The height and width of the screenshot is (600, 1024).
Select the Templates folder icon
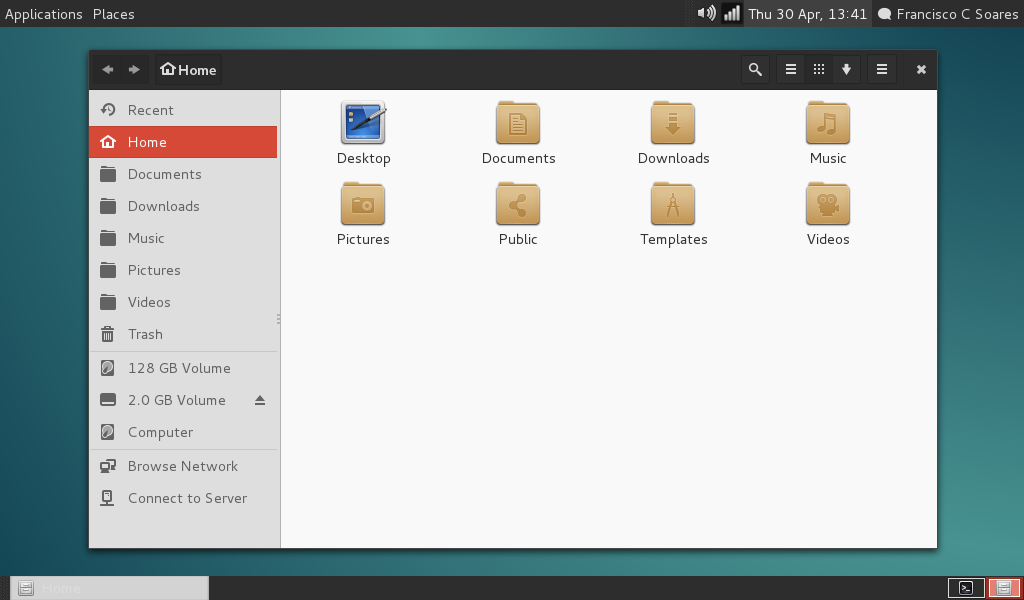(x=673, y=204)
